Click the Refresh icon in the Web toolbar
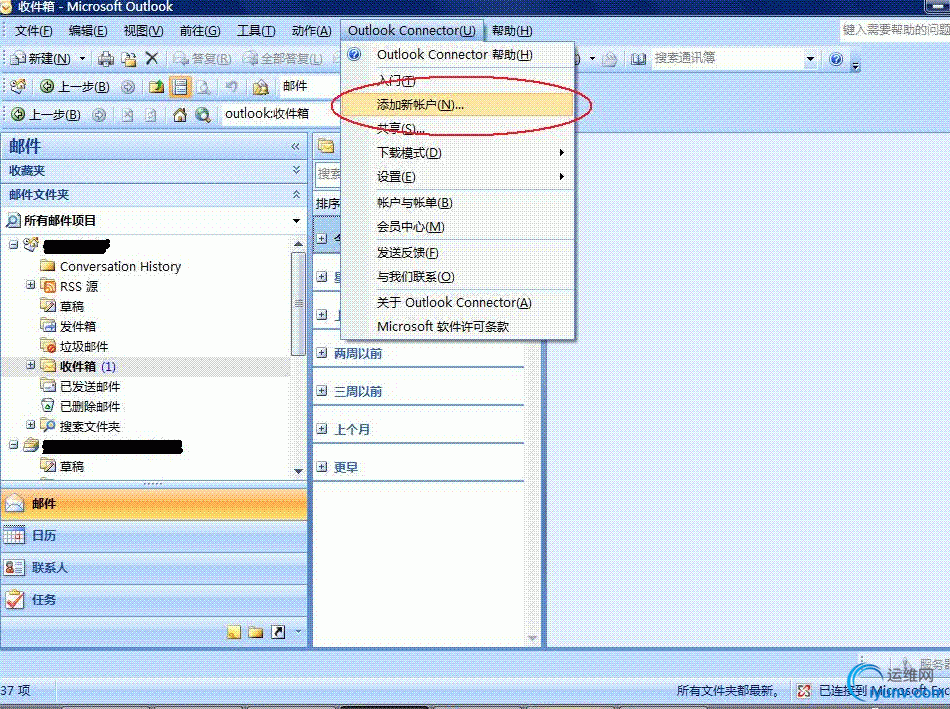 tap(151, 115)
